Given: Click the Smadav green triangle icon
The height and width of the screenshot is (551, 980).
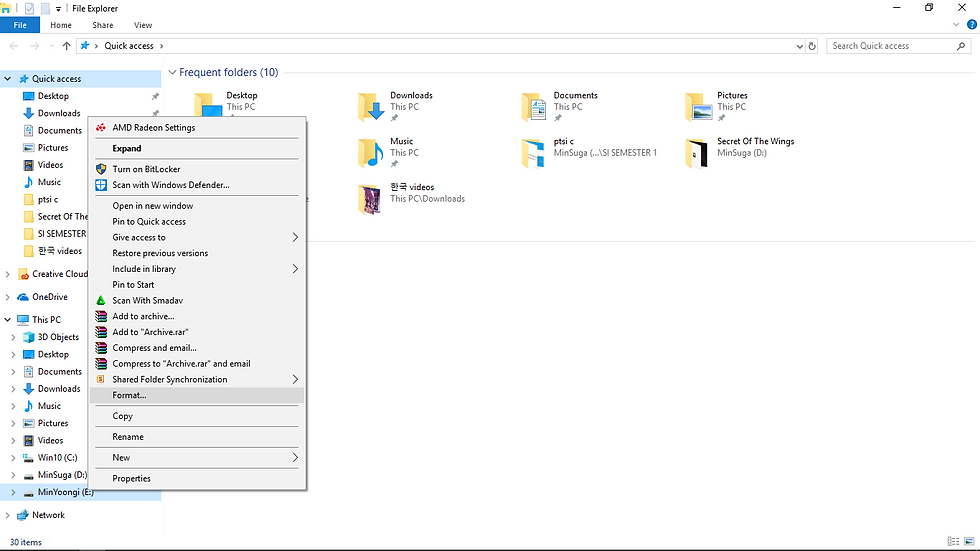Looking at the screenshot, I should 101,300.
